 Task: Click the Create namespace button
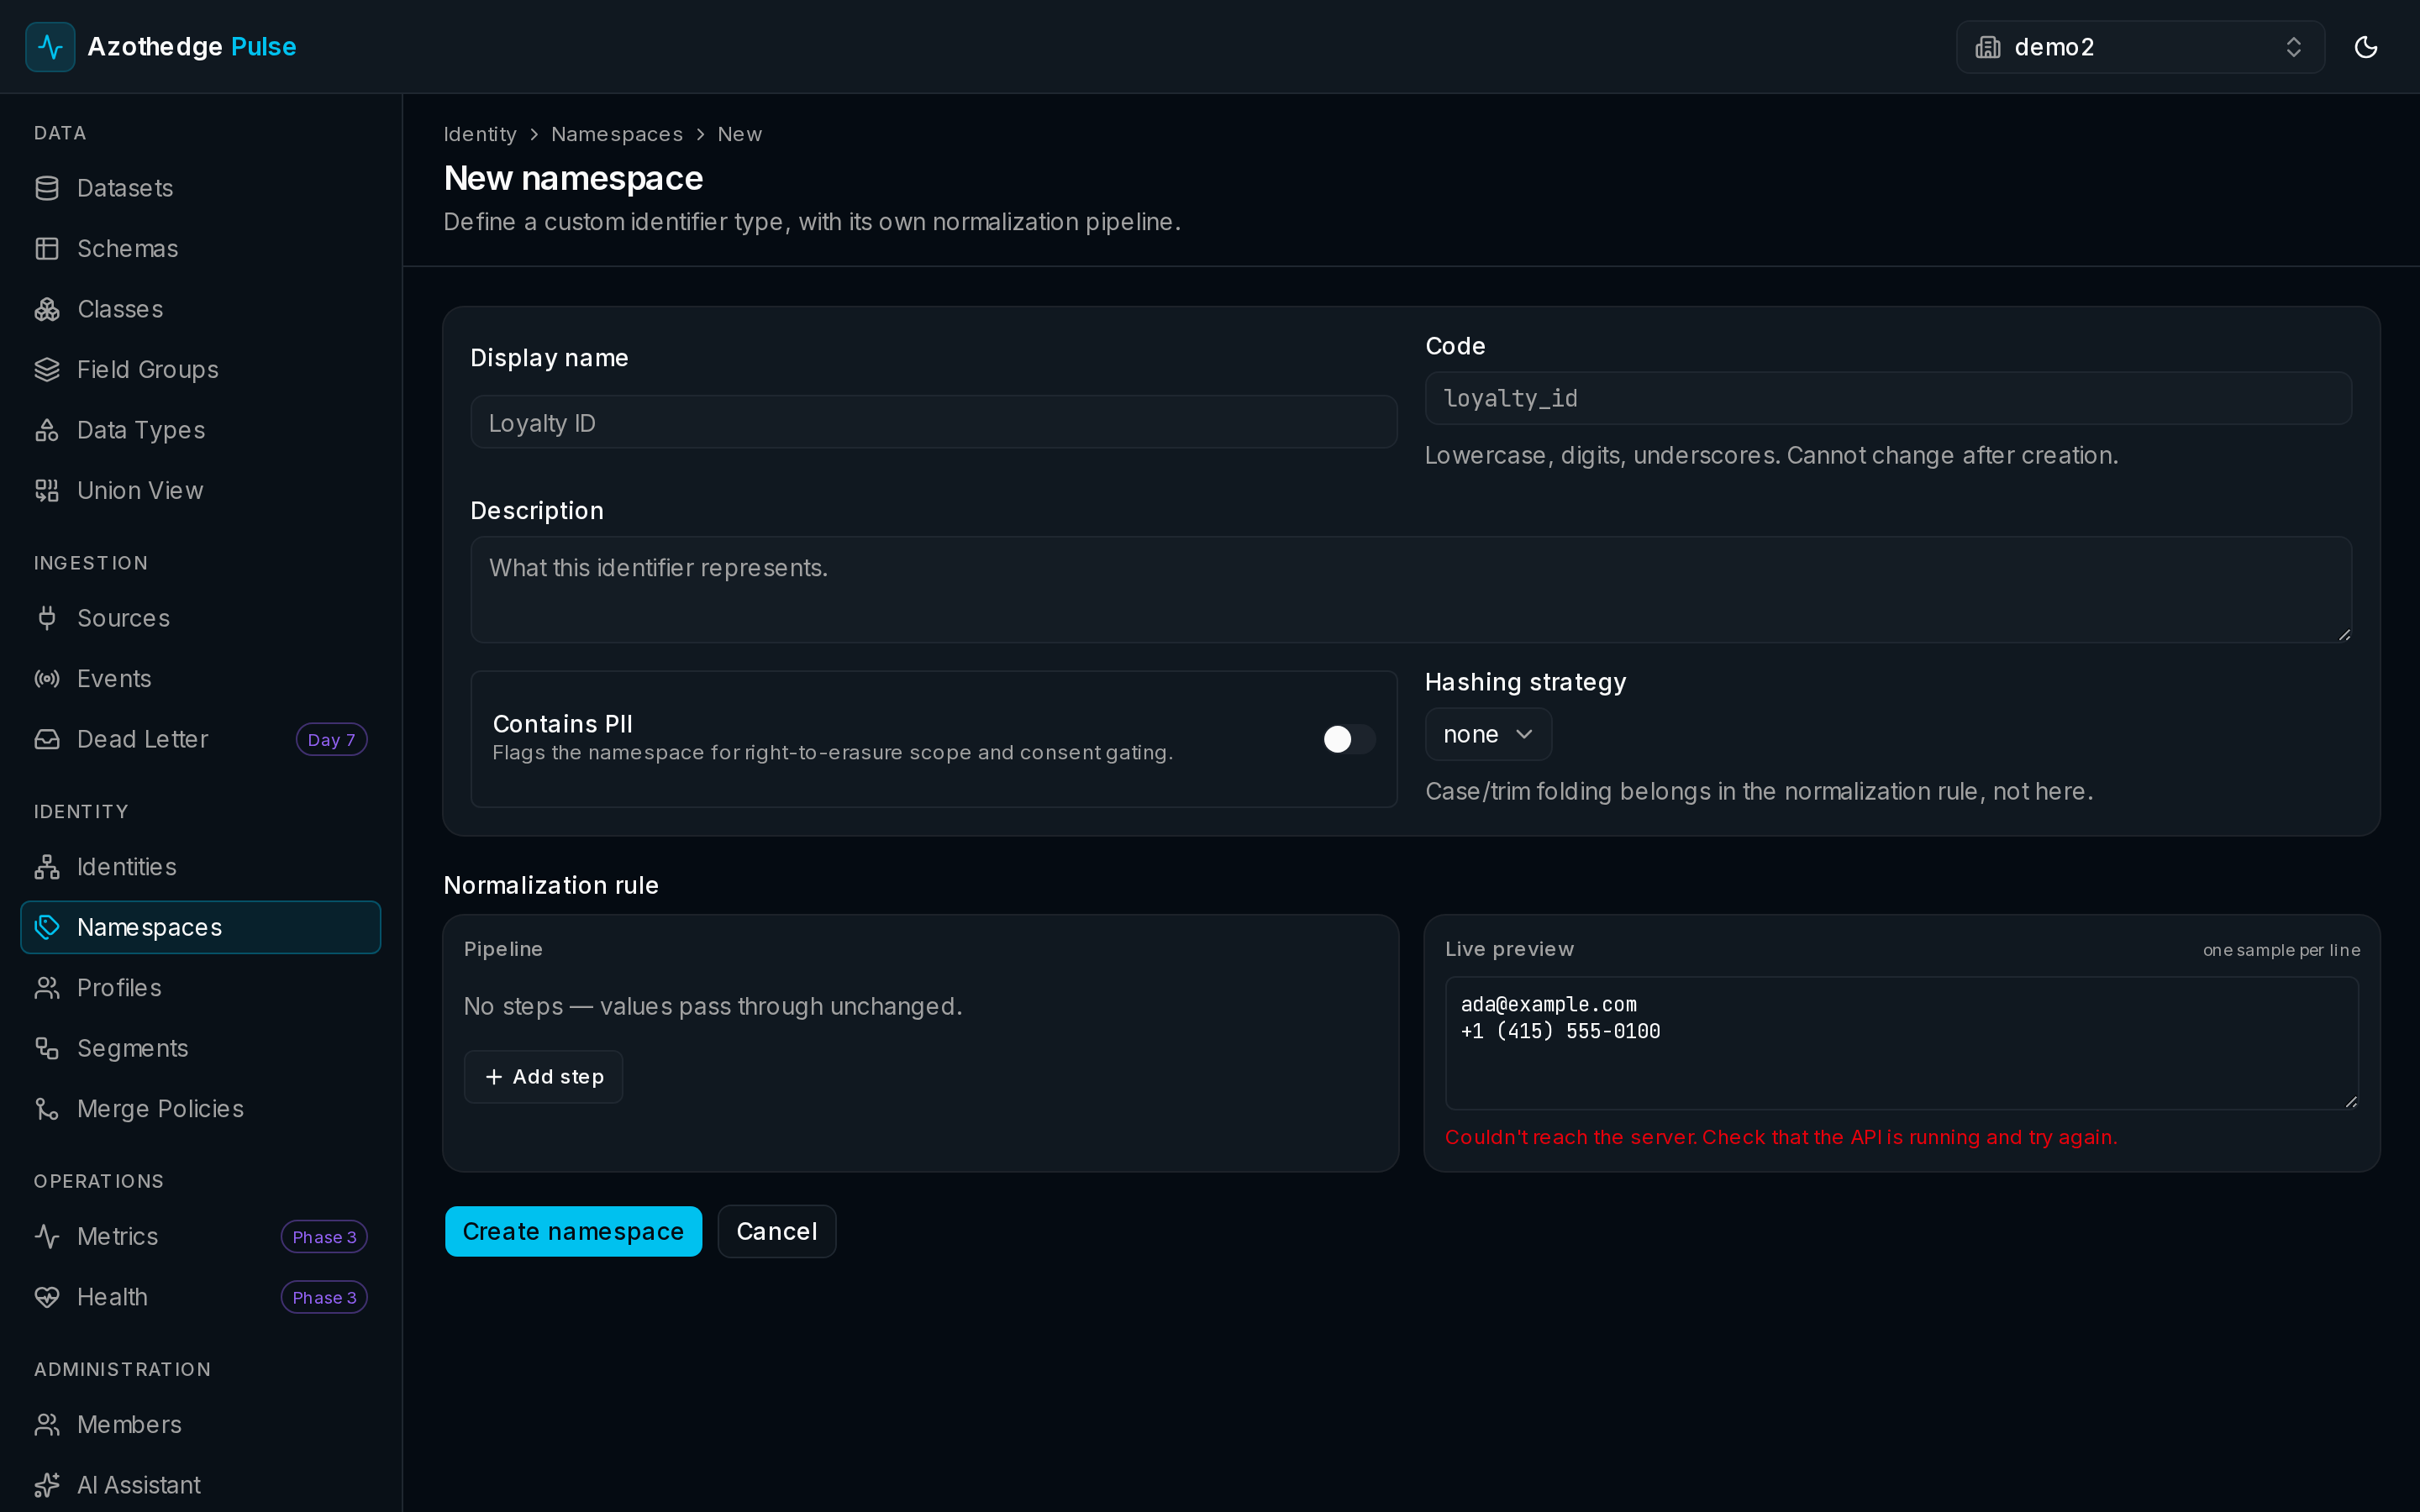coord(573,1231)
